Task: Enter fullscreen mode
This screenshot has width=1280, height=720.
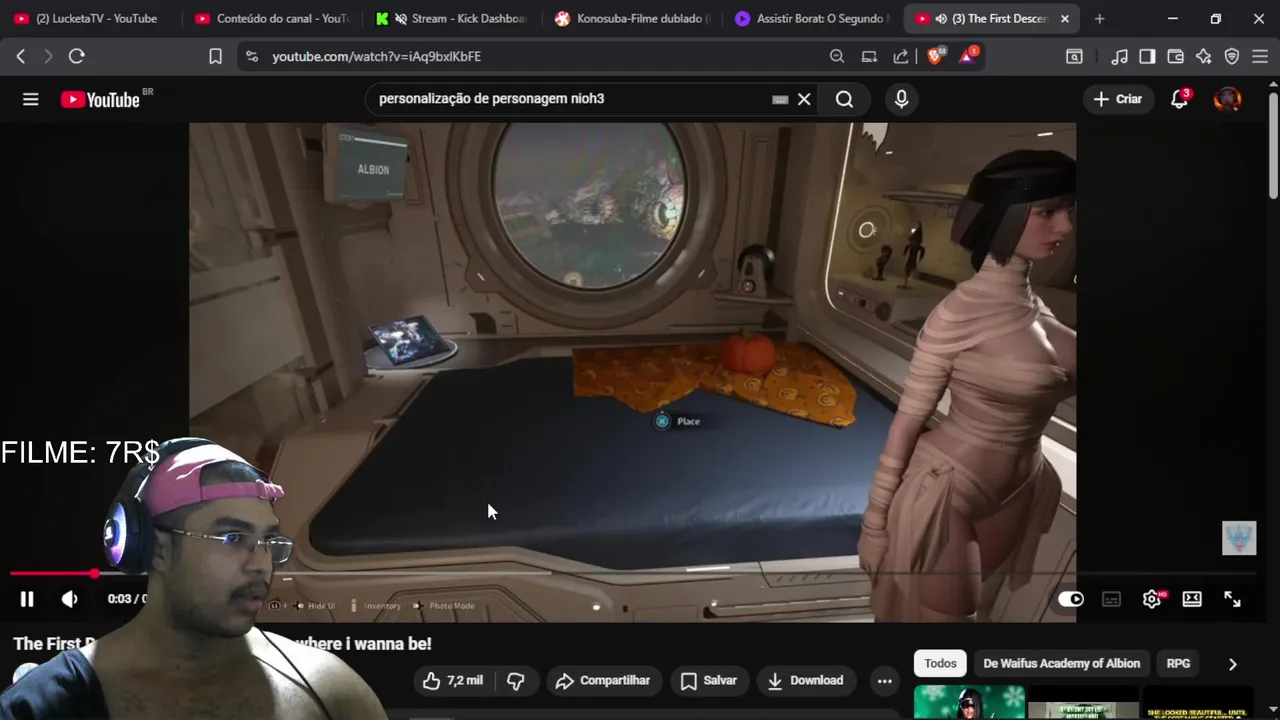Action: point(1232,599)
